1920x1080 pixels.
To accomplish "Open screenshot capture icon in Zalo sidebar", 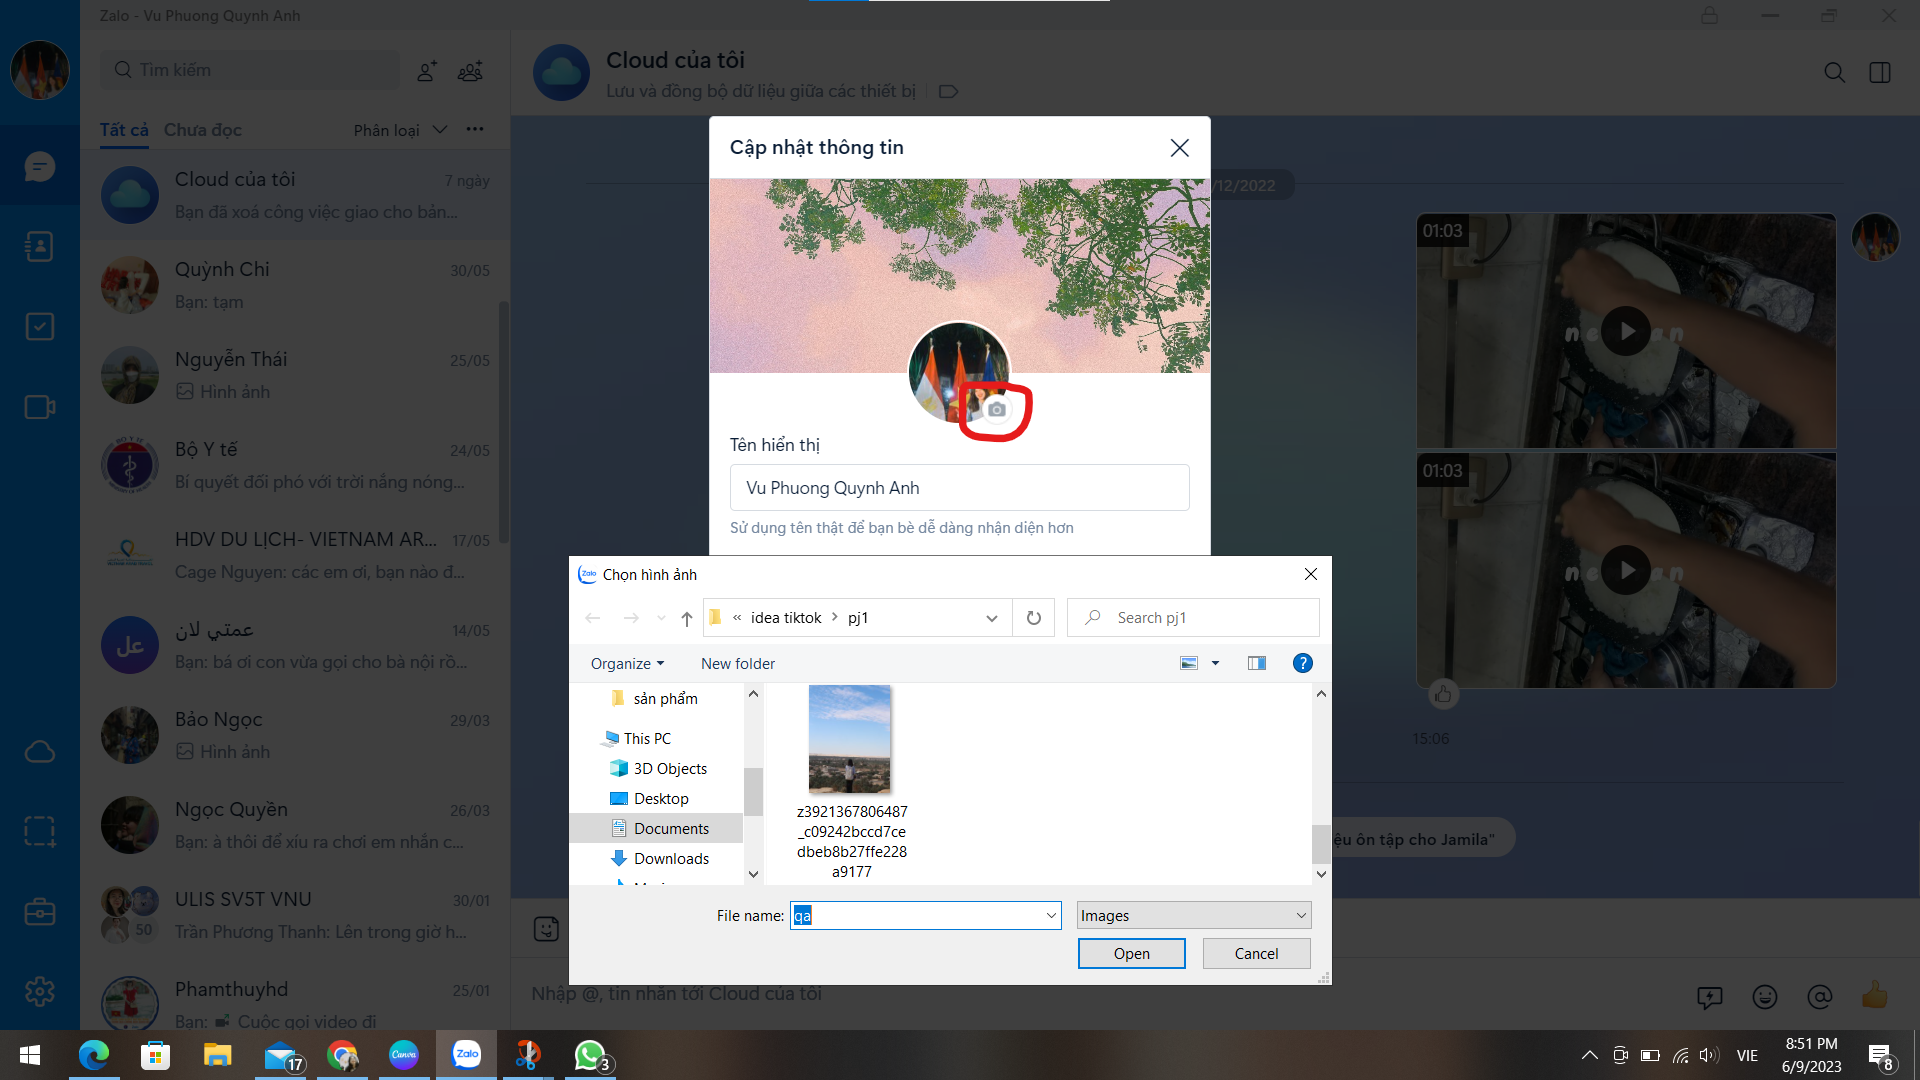I will click(x=39, y=831).
